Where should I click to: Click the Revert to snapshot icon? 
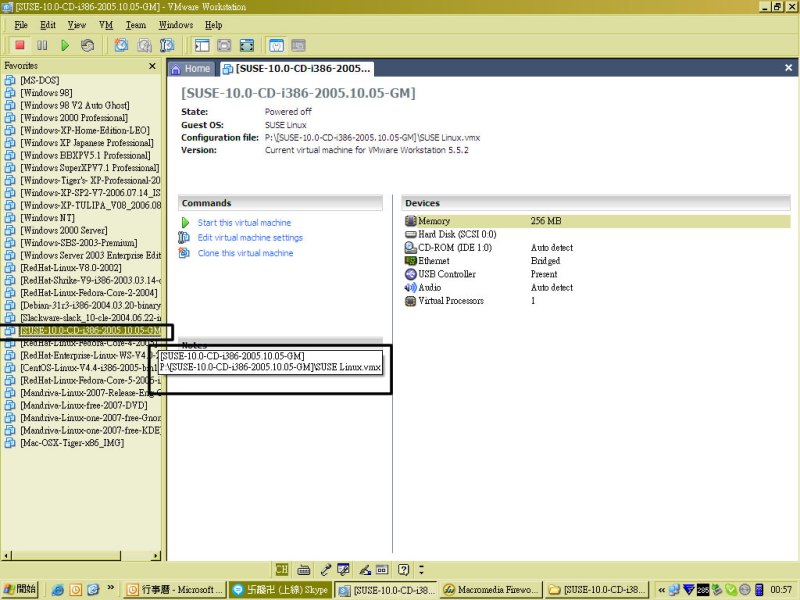click(144, 45)
